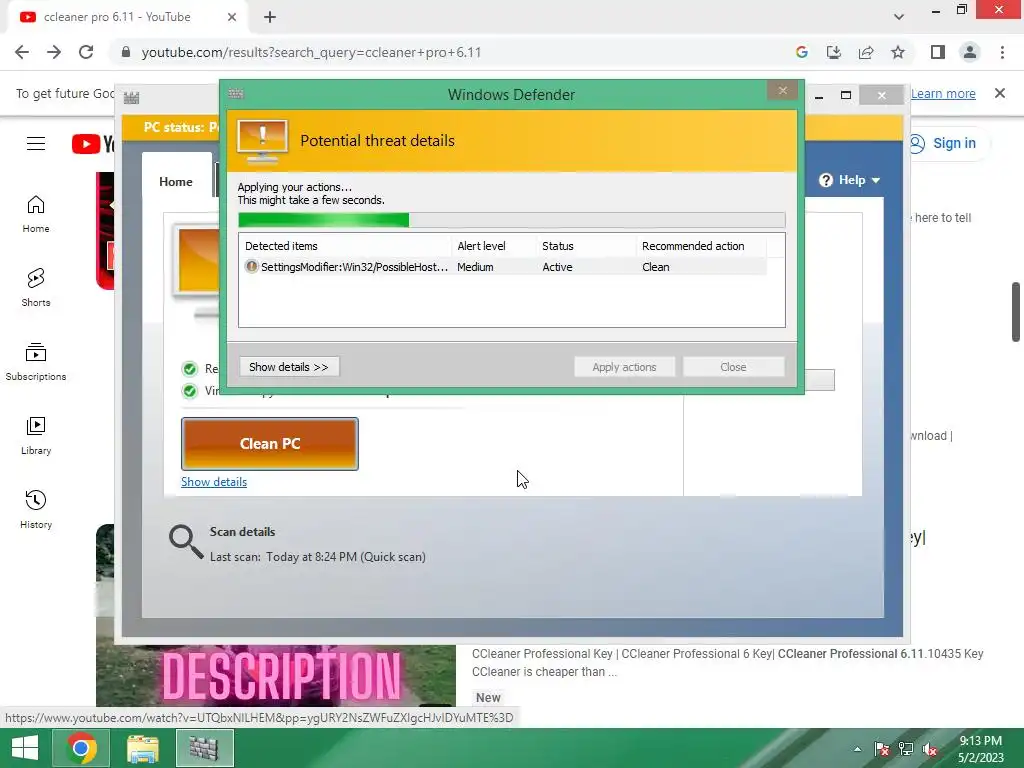Open the Windows Start button
This screenshot has height=768, width=1024.
click(x=25, y=748)
